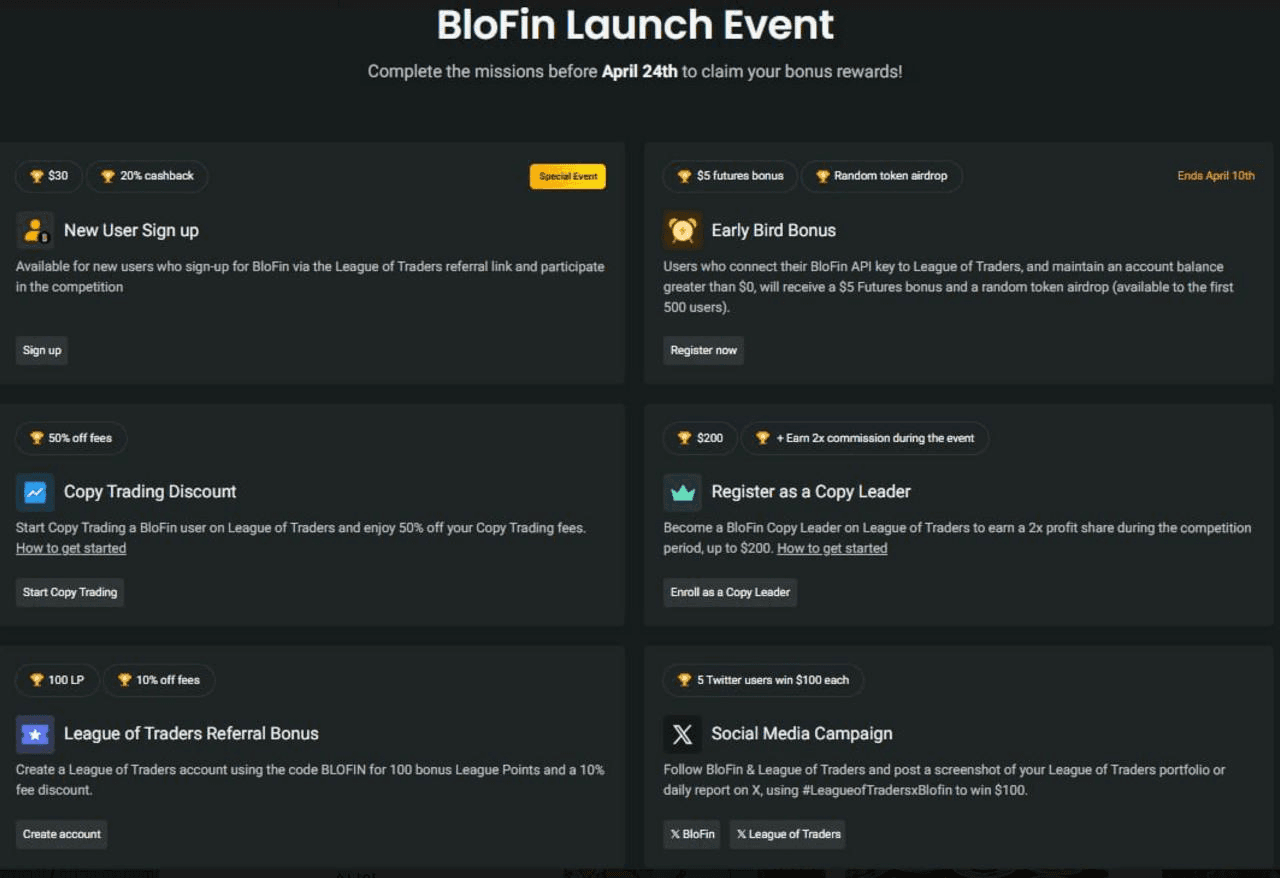The width and height of the screenshot is (1280, 878).
Task: Open How to get started for Copy Leader
Action: click(x=832, y=548)
